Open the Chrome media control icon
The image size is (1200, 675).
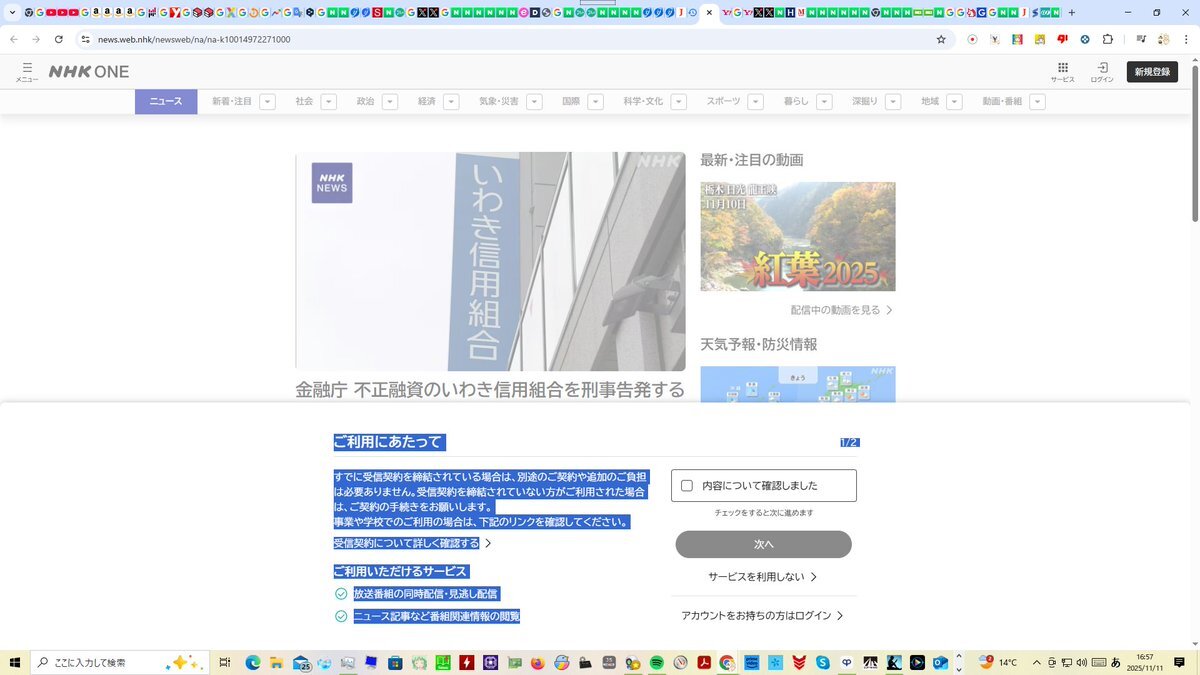coord(1140,39)
